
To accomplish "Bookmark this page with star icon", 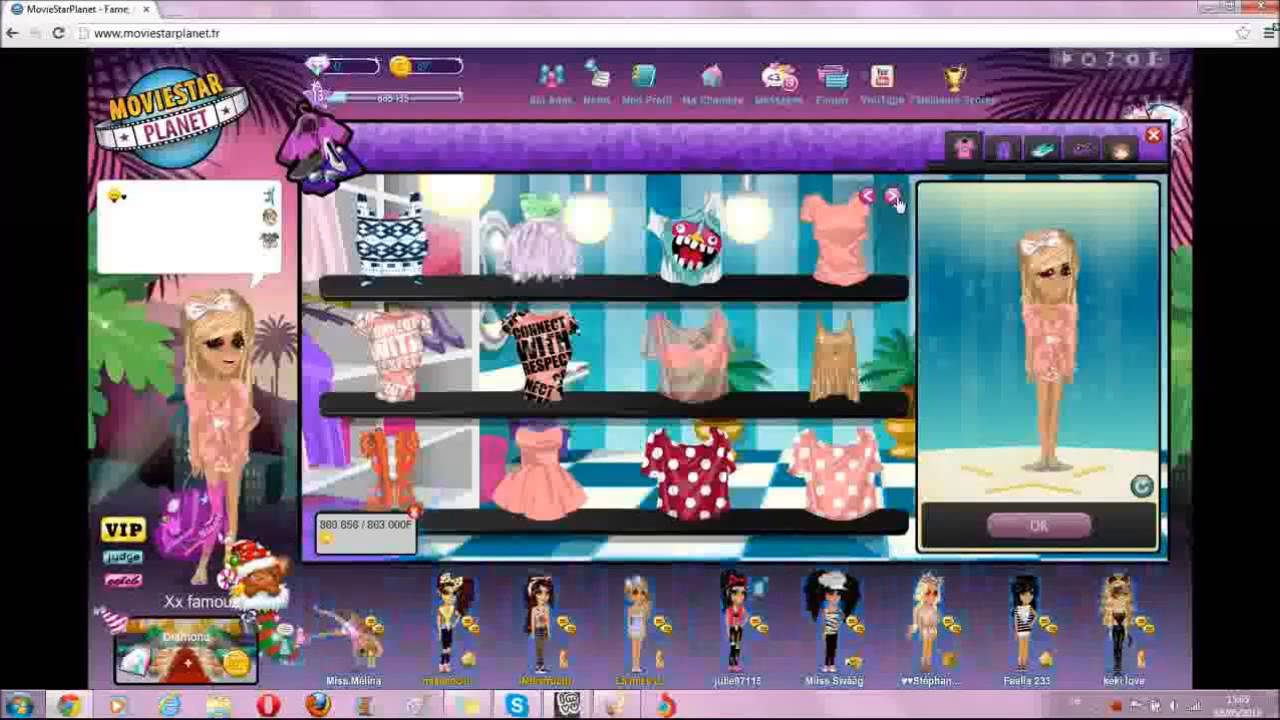I will [1243, 33].
